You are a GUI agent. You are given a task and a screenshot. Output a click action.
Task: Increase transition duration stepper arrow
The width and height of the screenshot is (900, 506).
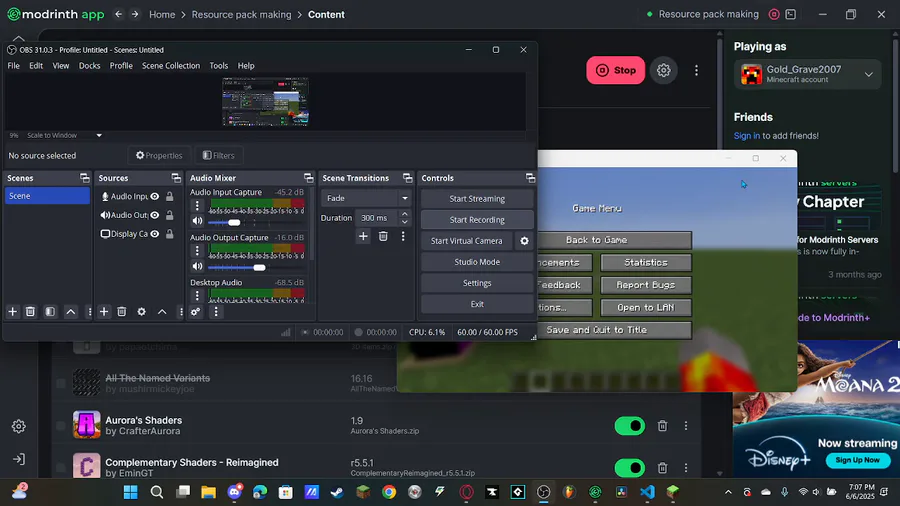pos(405,214)
